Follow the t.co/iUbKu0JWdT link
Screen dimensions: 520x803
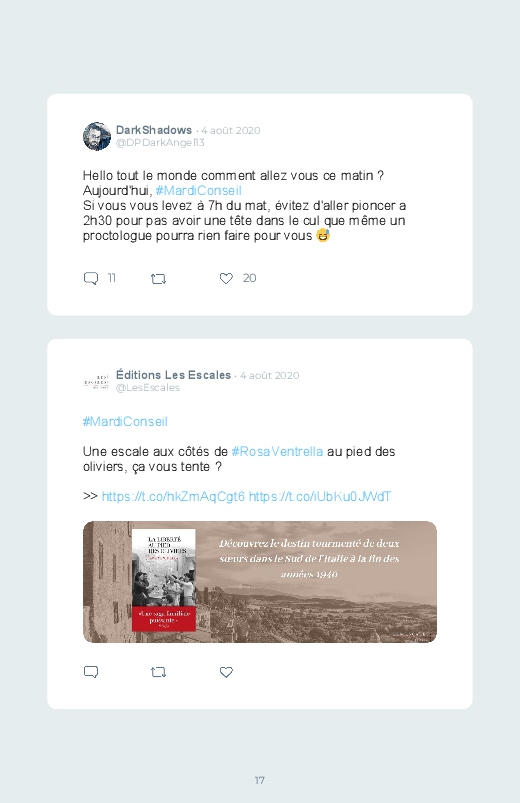(x=320, y=496)
